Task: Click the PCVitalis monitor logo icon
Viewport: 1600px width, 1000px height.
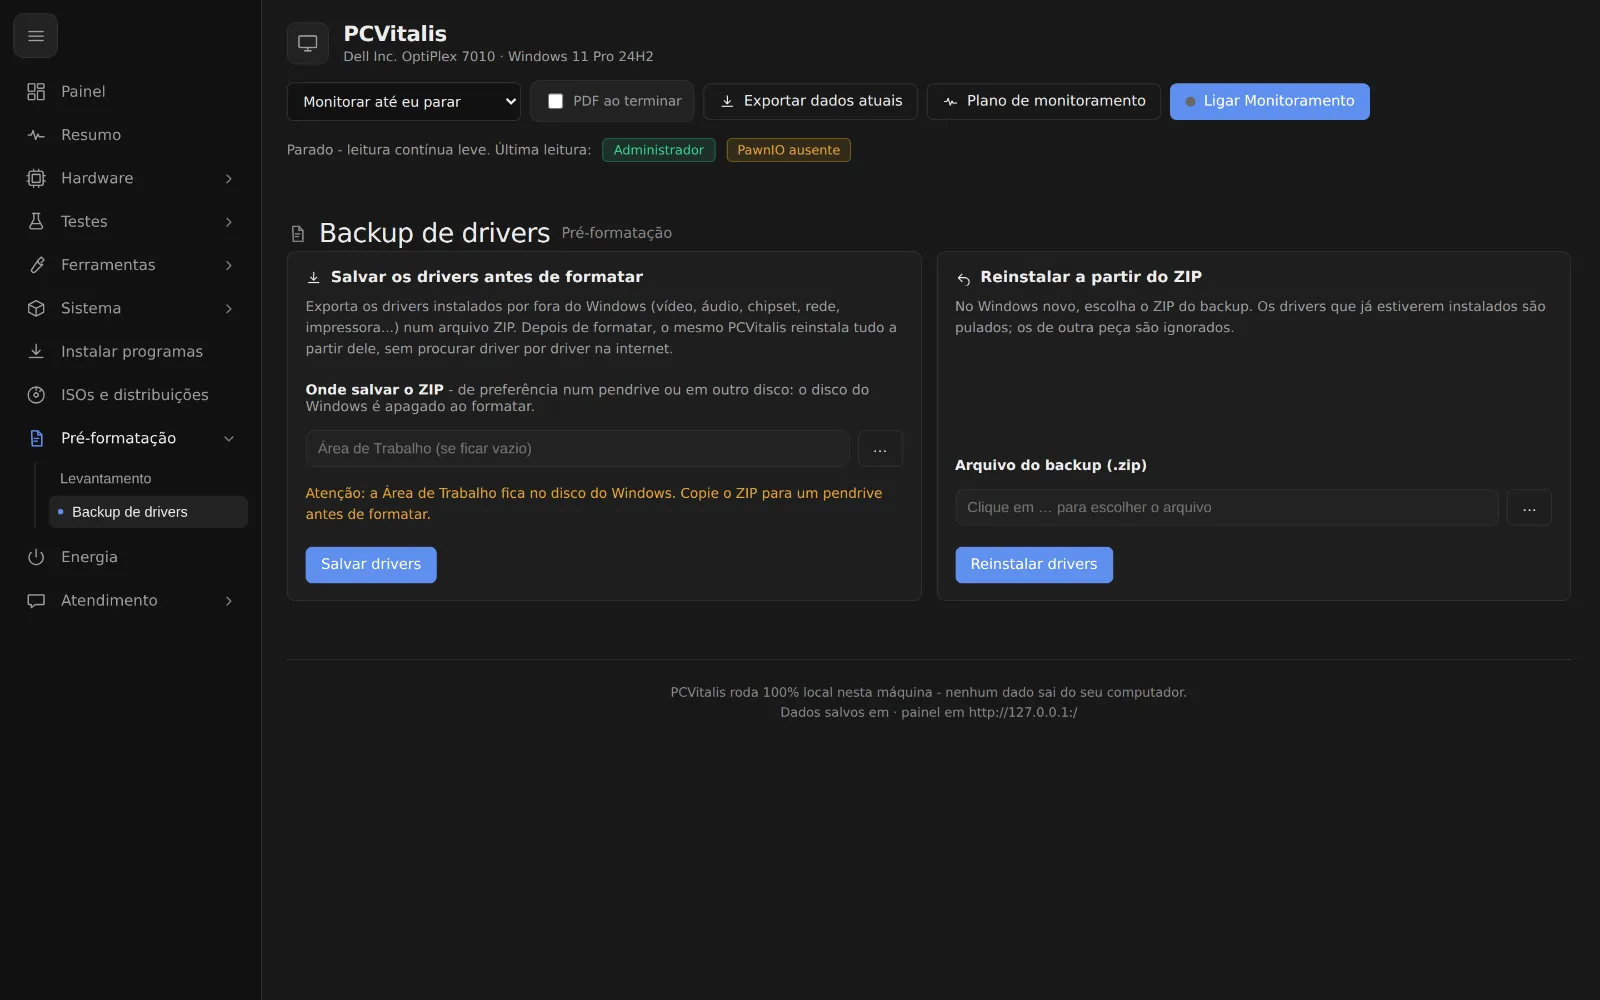Action: pos(308,43)
